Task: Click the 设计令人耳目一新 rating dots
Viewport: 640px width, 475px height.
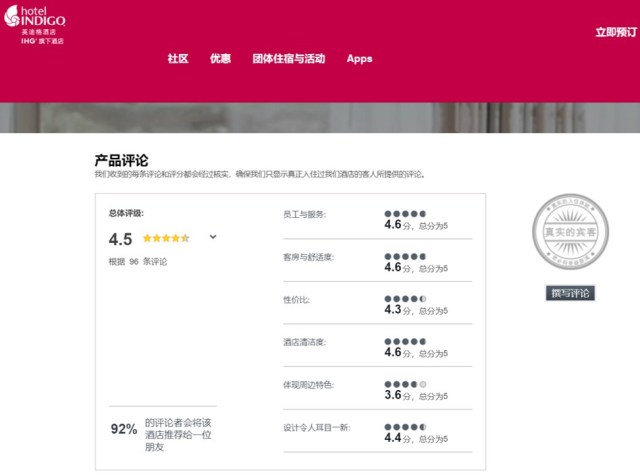Action: [404, 427]
